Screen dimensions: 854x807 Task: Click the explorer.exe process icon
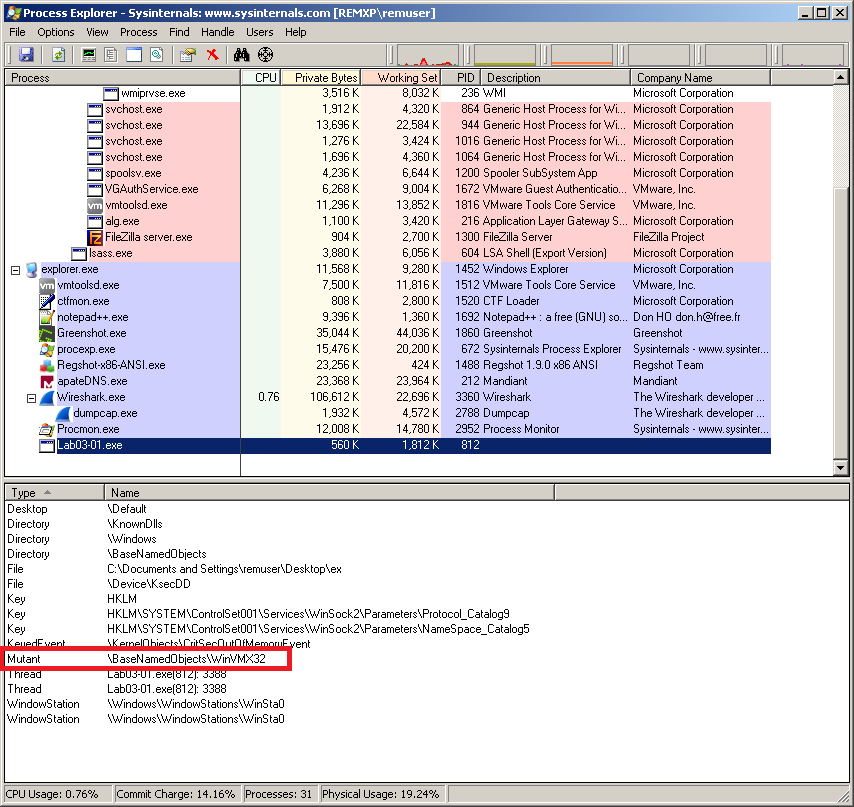32,270
